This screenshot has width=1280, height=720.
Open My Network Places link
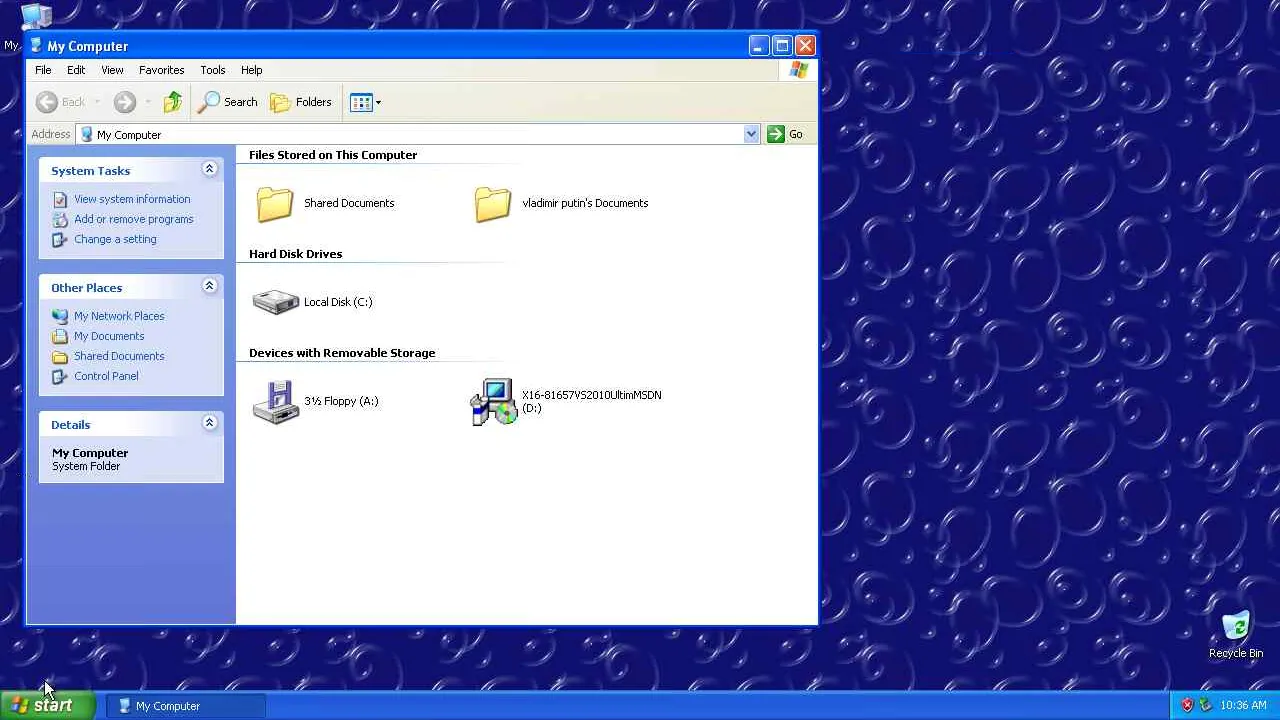[119, 316]
